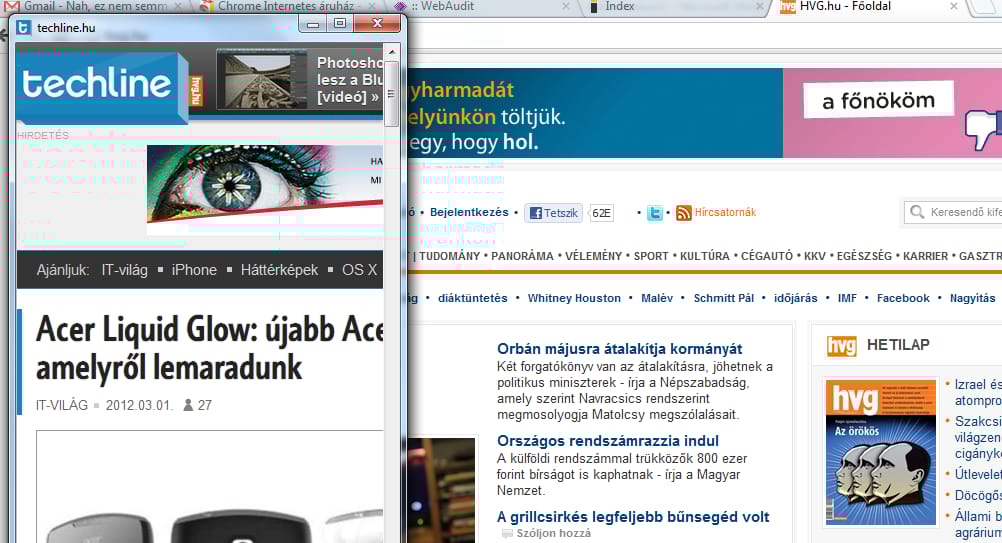Open TUDOMÁNY in HVG menu

[449, 256]
